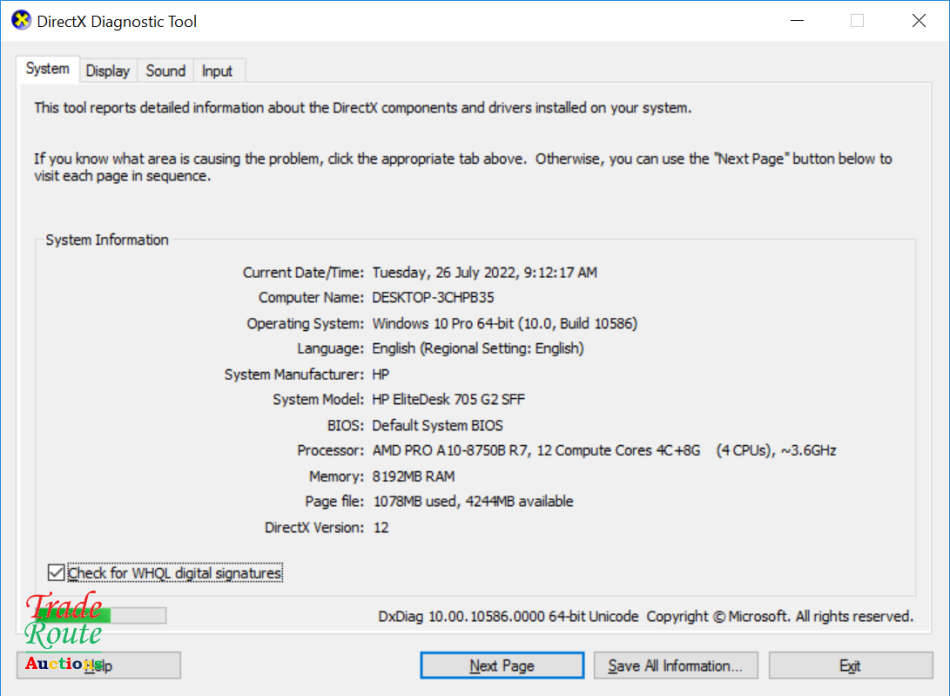Click Save All Information button
The image size is (950, 696).
tap(675, 666)
